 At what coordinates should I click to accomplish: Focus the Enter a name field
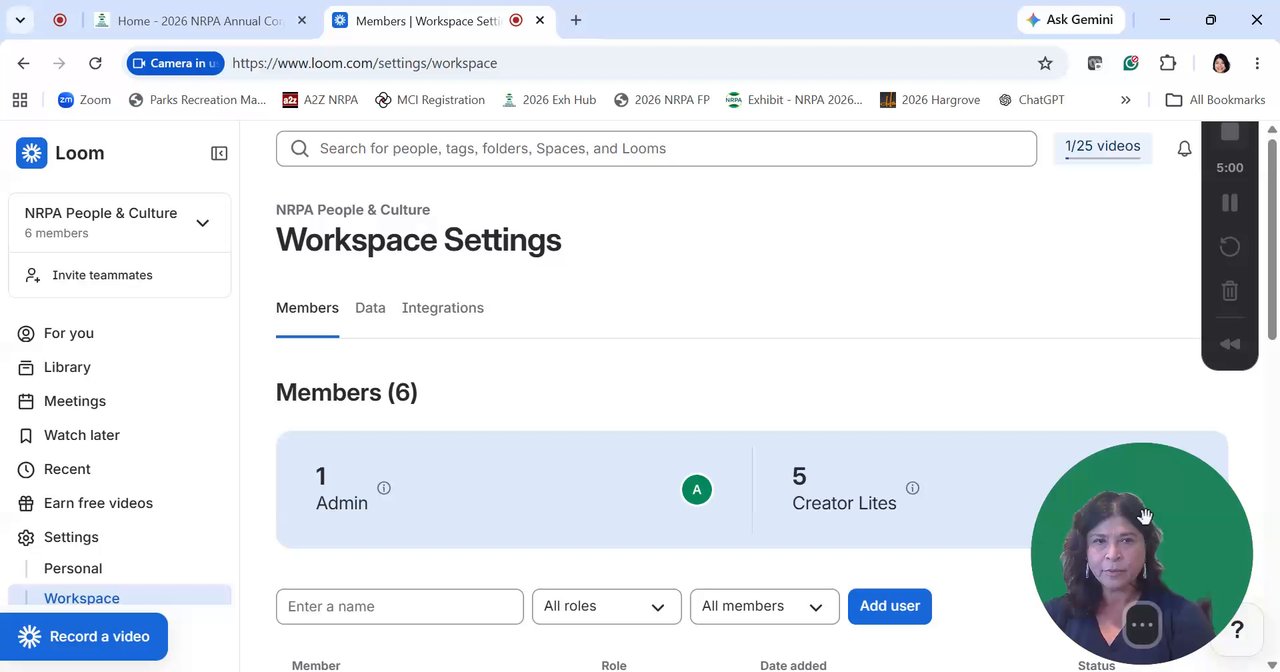[400, 606]
